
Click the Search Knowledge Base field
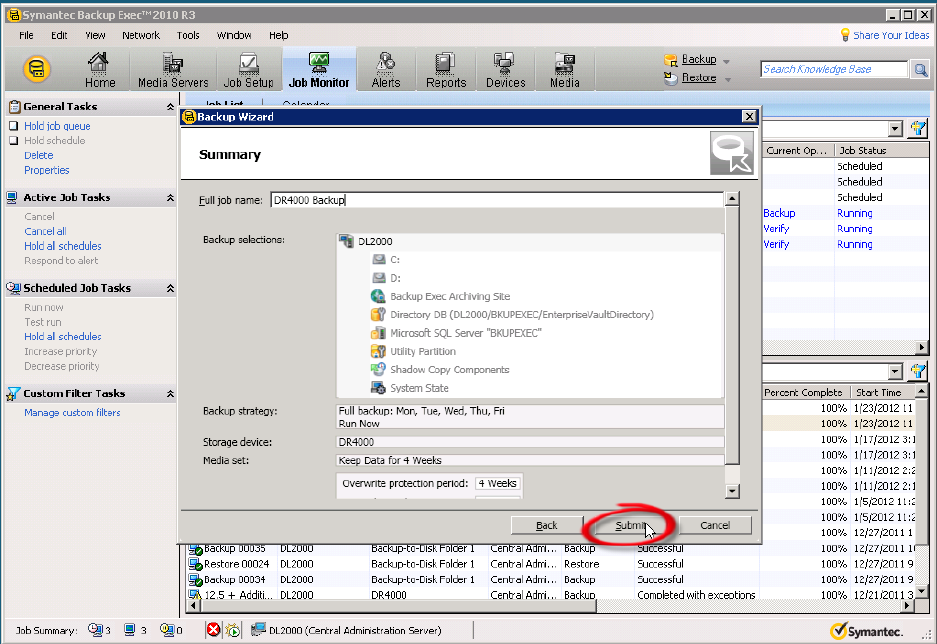click(x=834, y=69)
